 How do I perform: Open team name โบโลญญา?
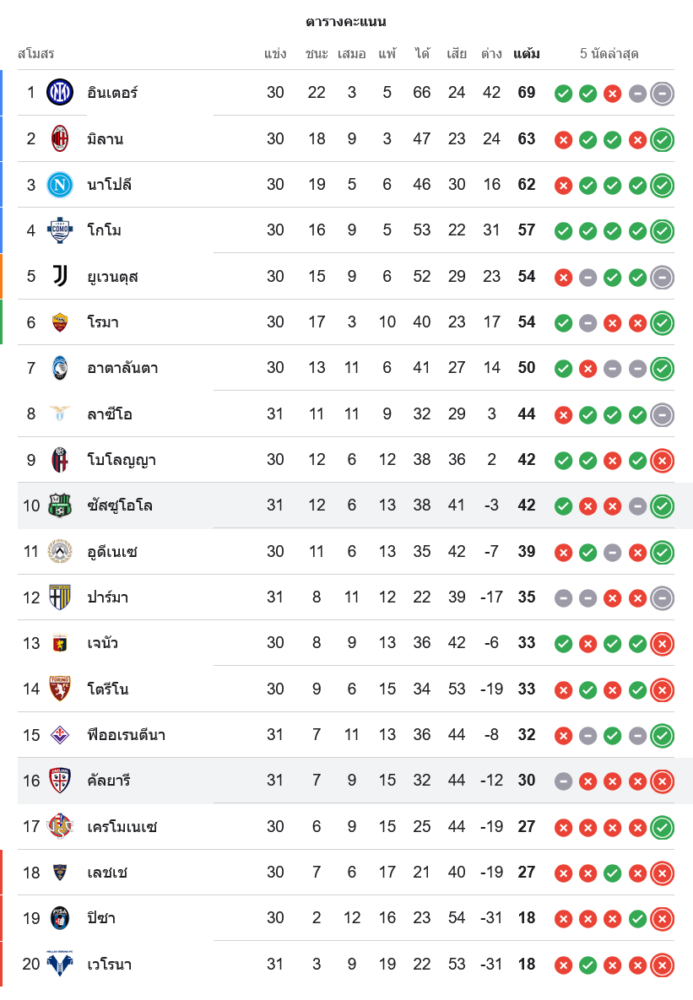tap(121, 460)
